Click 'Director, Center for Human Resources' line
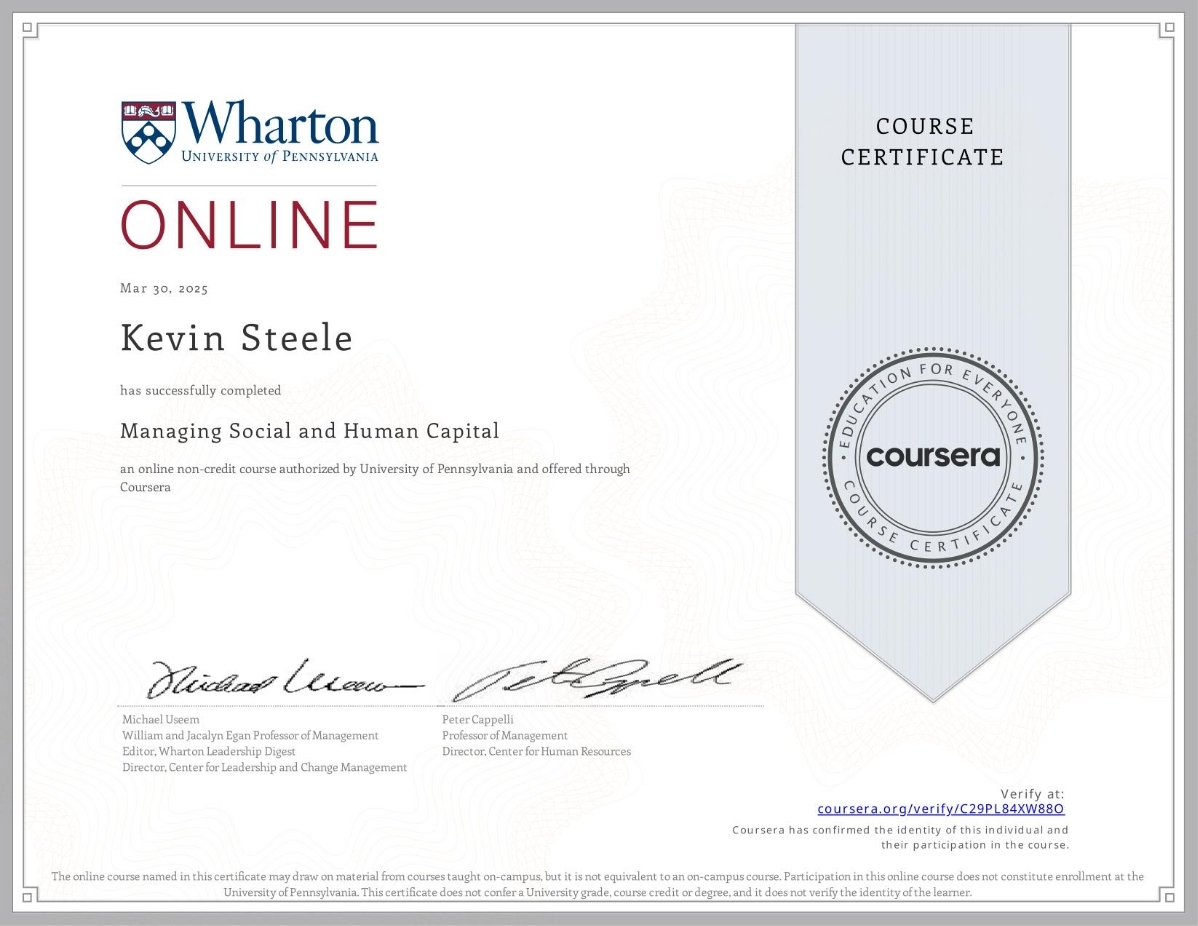The height and width of the screenshot is (926, 1198). pyautogui.click(x=536, y=752)
